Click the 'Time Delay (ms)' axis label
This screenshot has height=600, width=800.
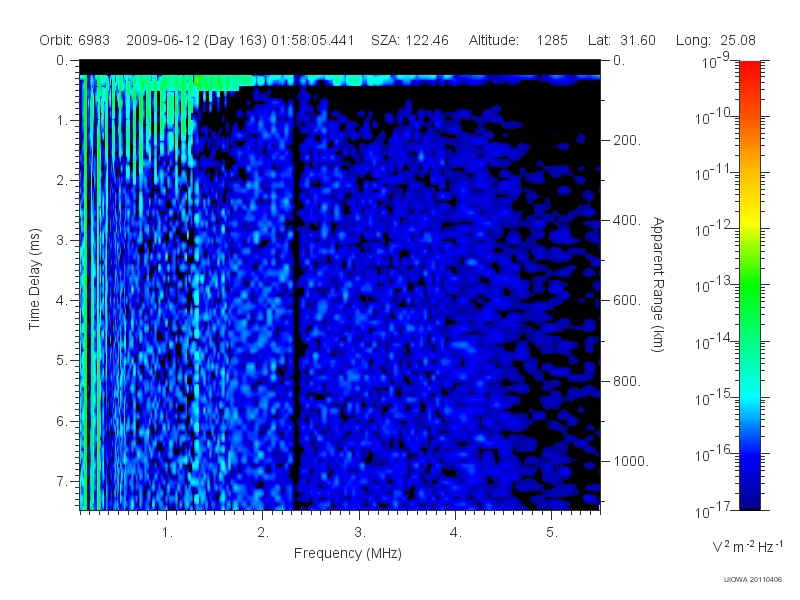click(x=34, y=279)
